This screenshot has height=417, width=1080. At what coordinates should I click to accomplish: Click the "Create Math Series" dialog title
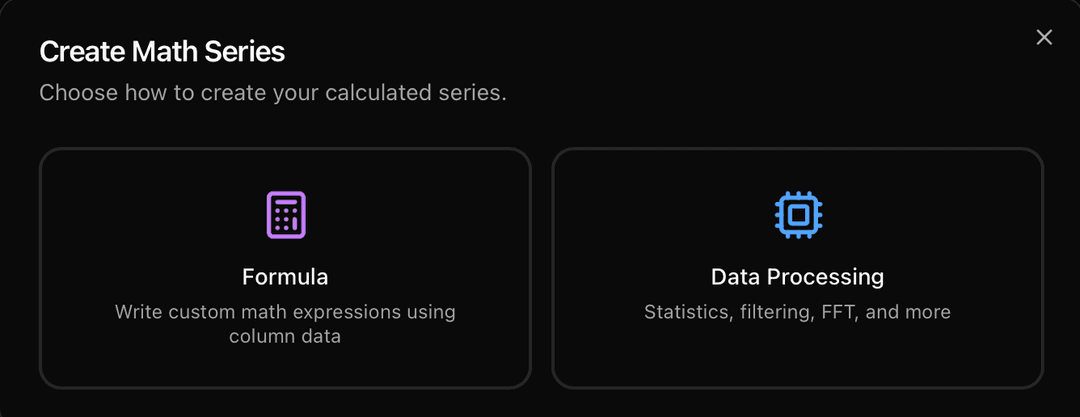click(x=162, y=52)
